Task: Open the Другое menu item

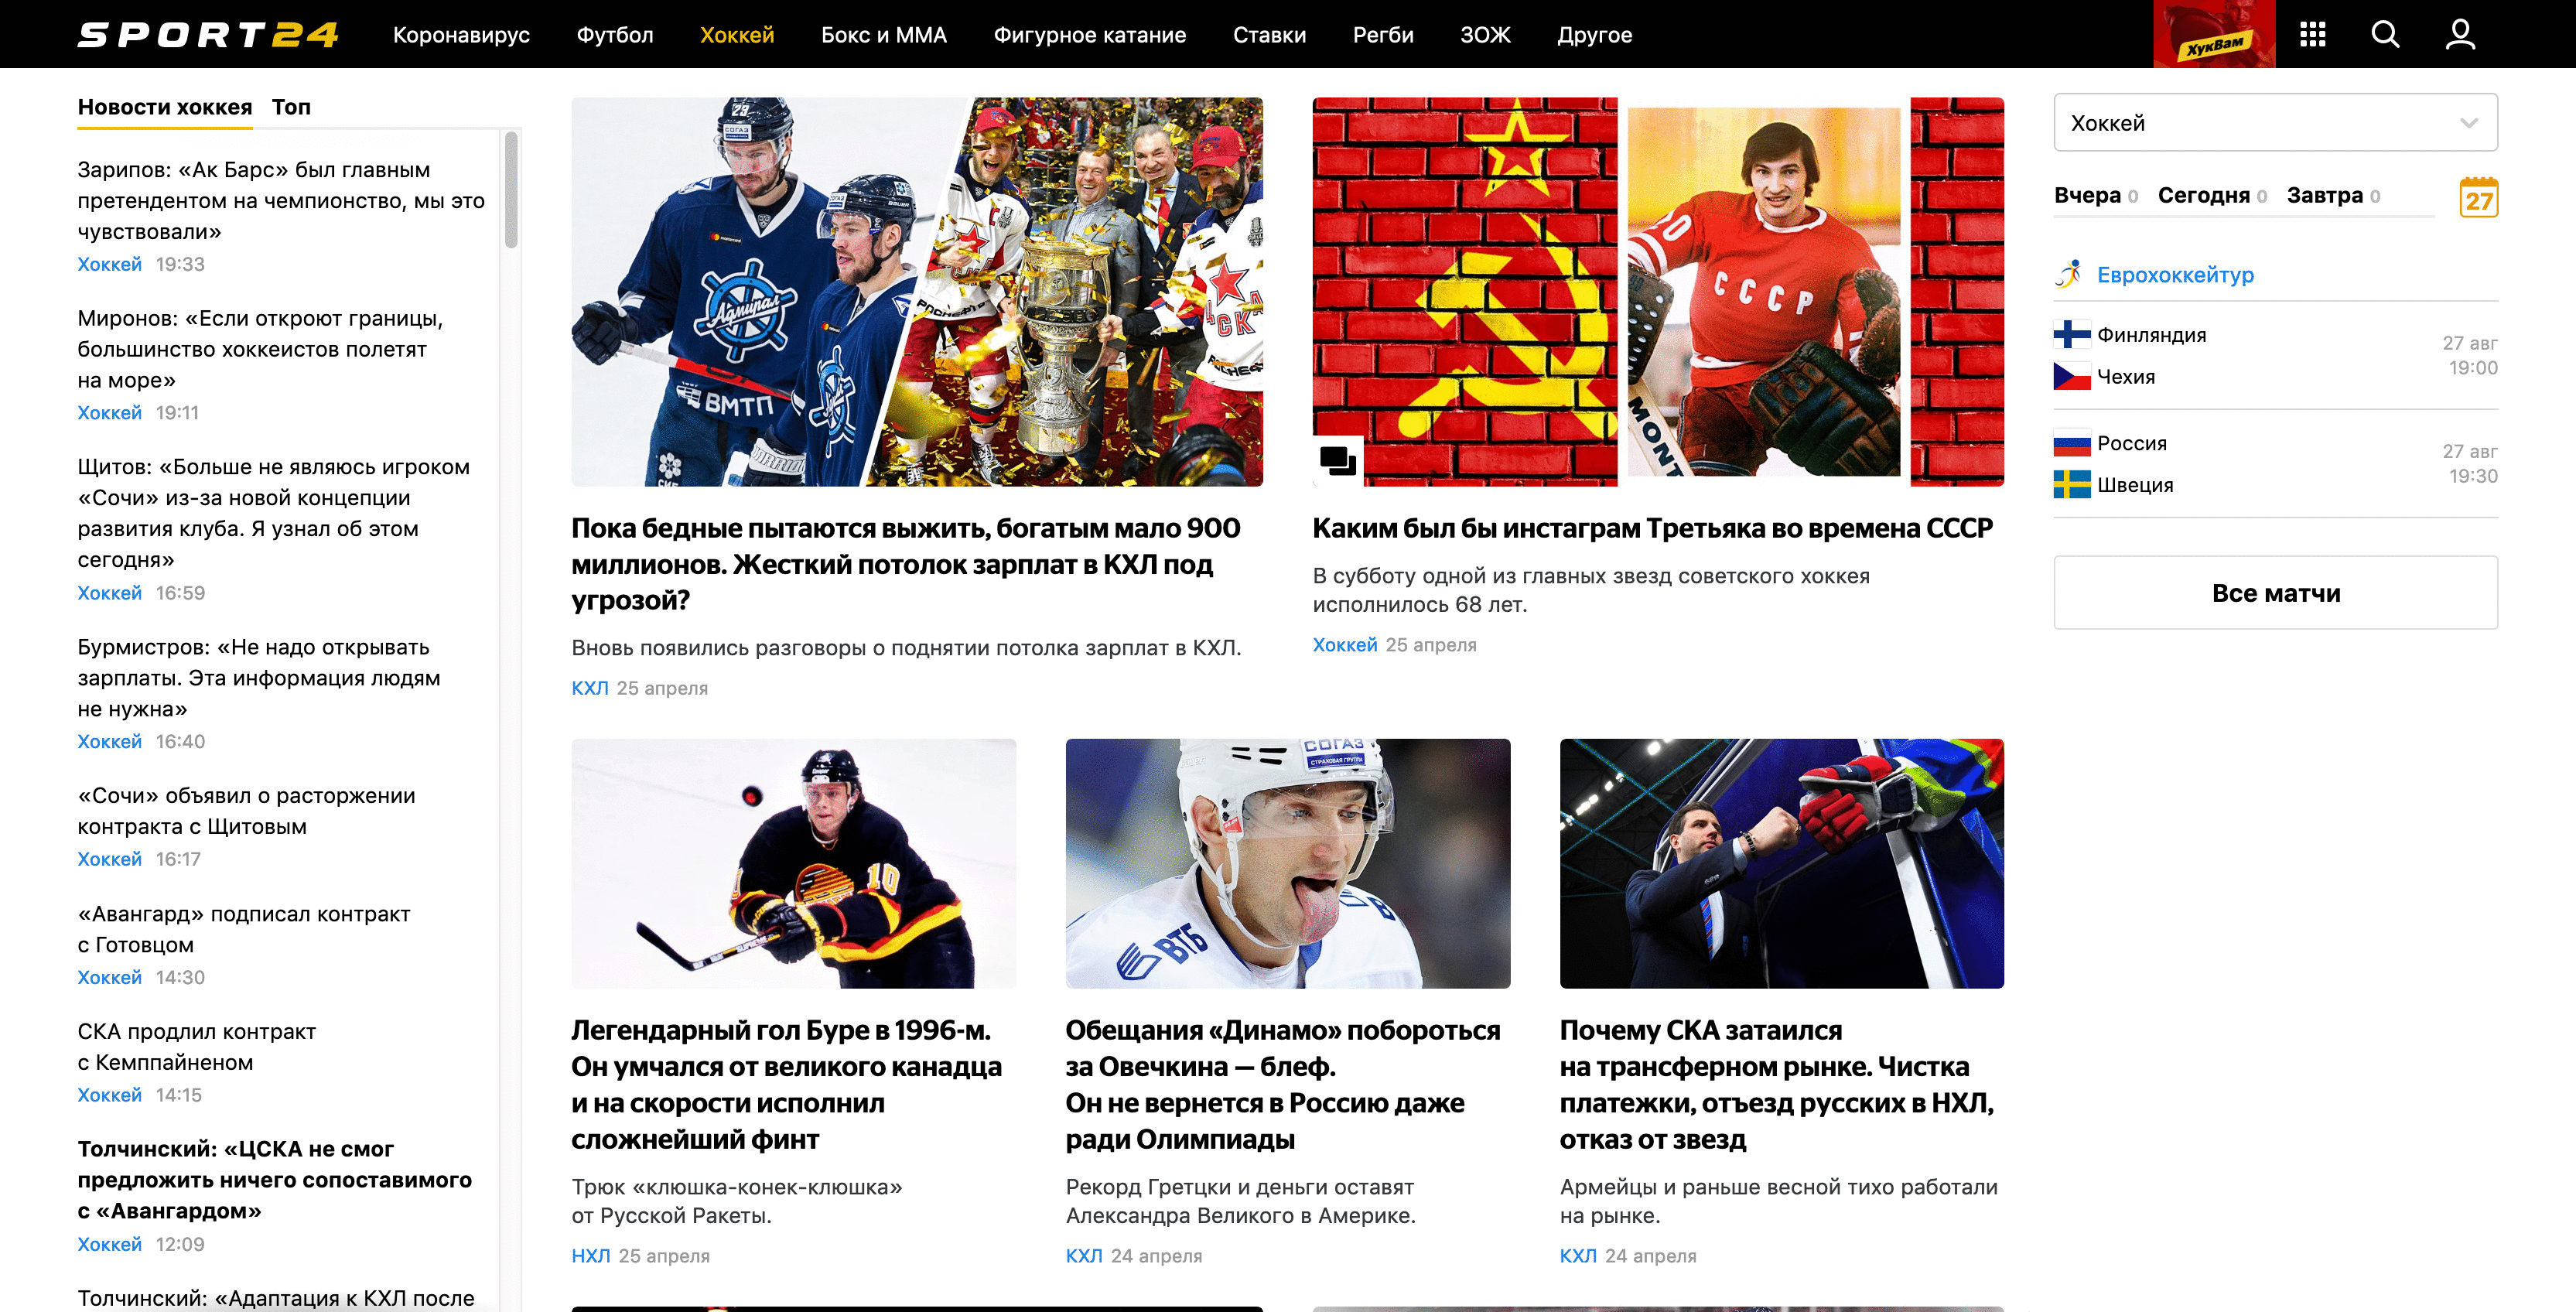Action: 1594,35
